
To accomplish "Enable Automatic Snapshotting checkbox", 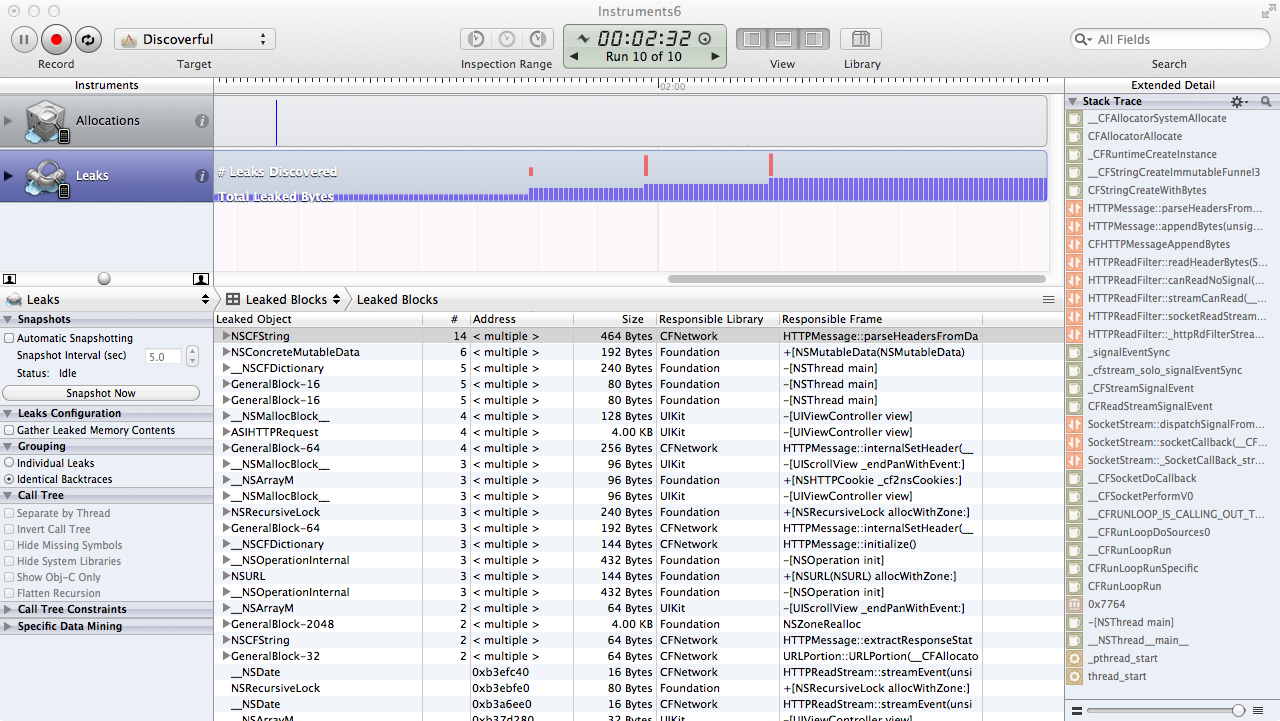I will pos(9,338).
